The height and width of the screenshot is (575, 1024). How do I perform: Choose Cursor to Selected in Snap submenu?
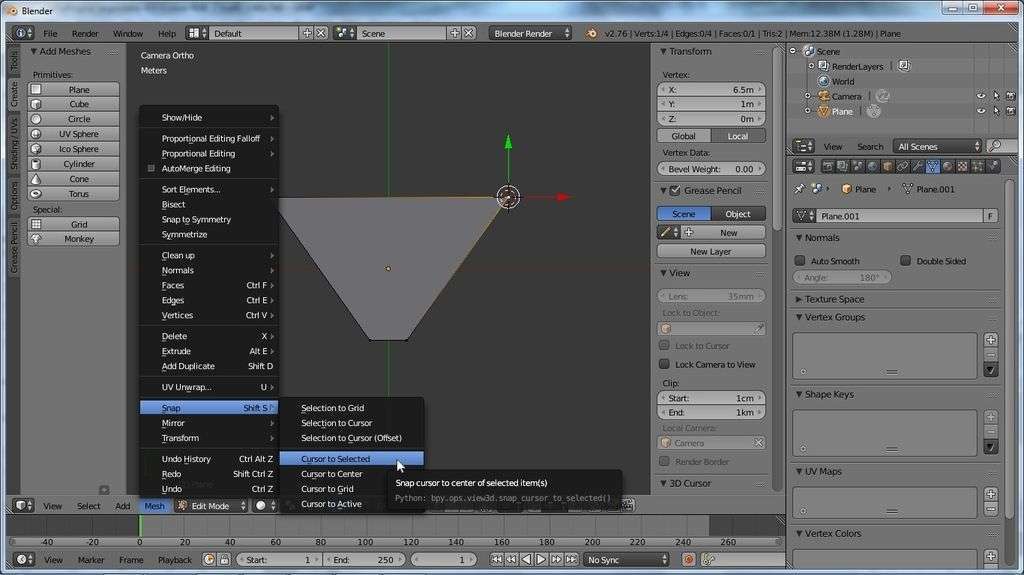[336, 459]
